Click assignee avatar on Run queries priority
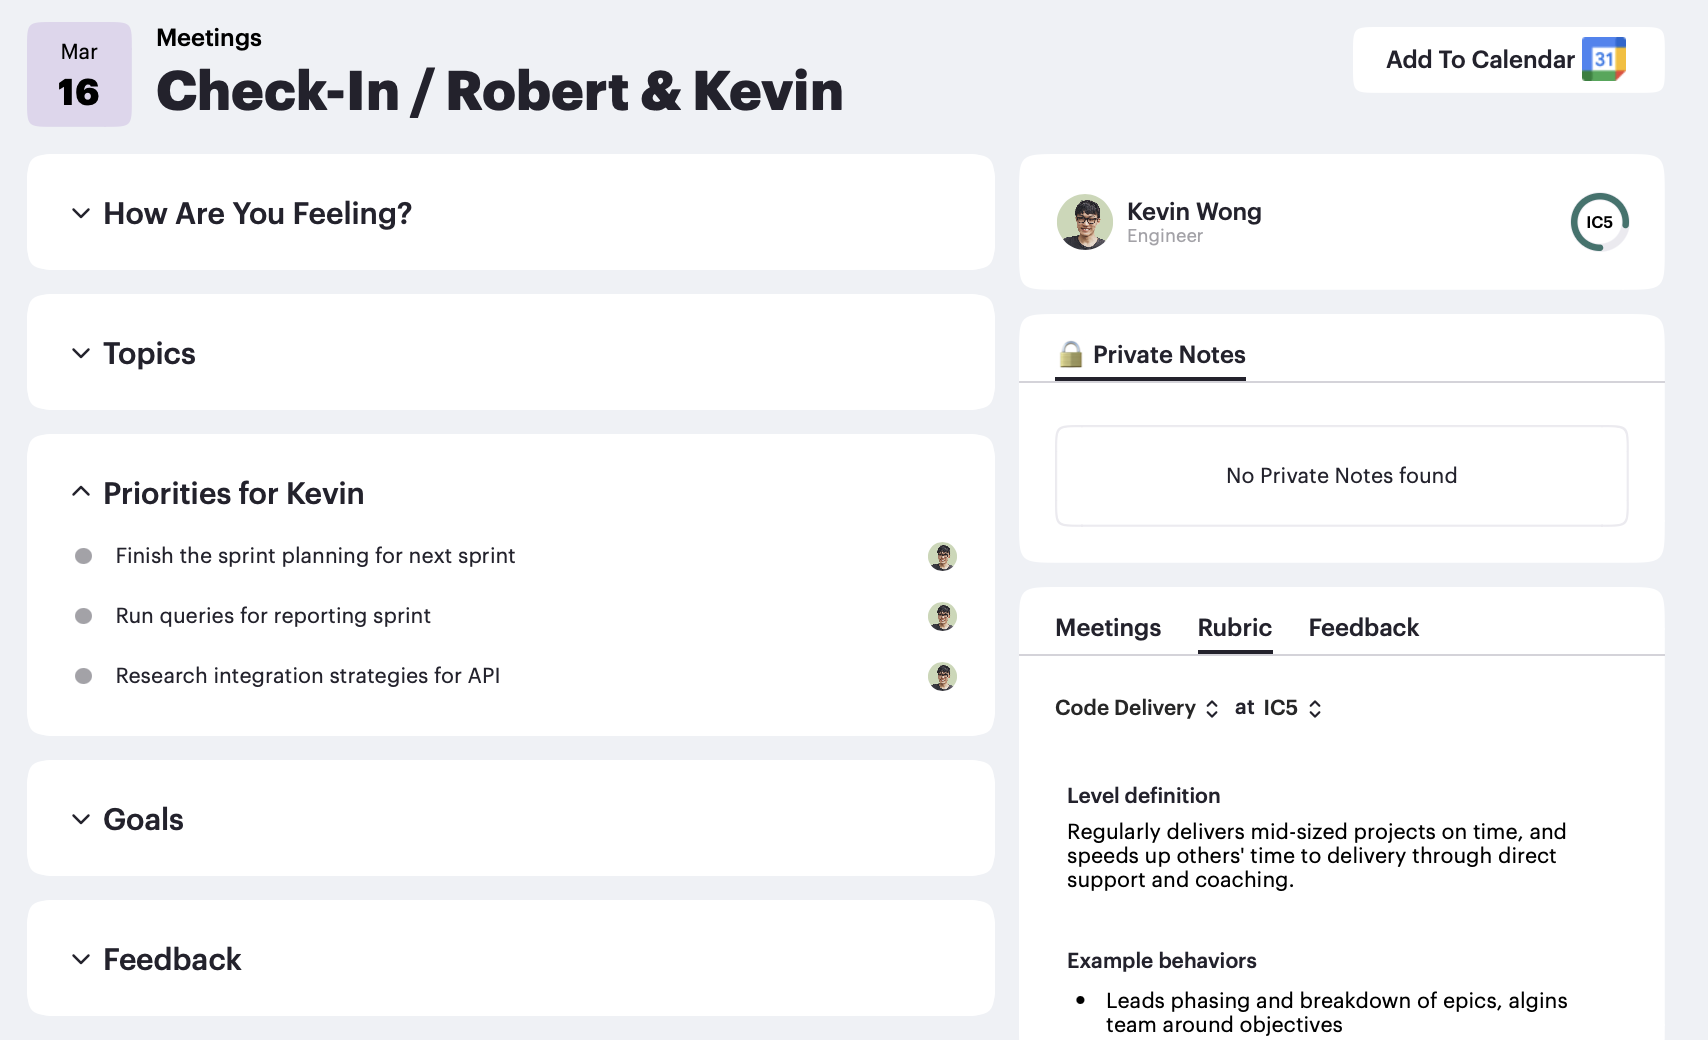The image size is (1708, 1040). (x=942, y=616)
